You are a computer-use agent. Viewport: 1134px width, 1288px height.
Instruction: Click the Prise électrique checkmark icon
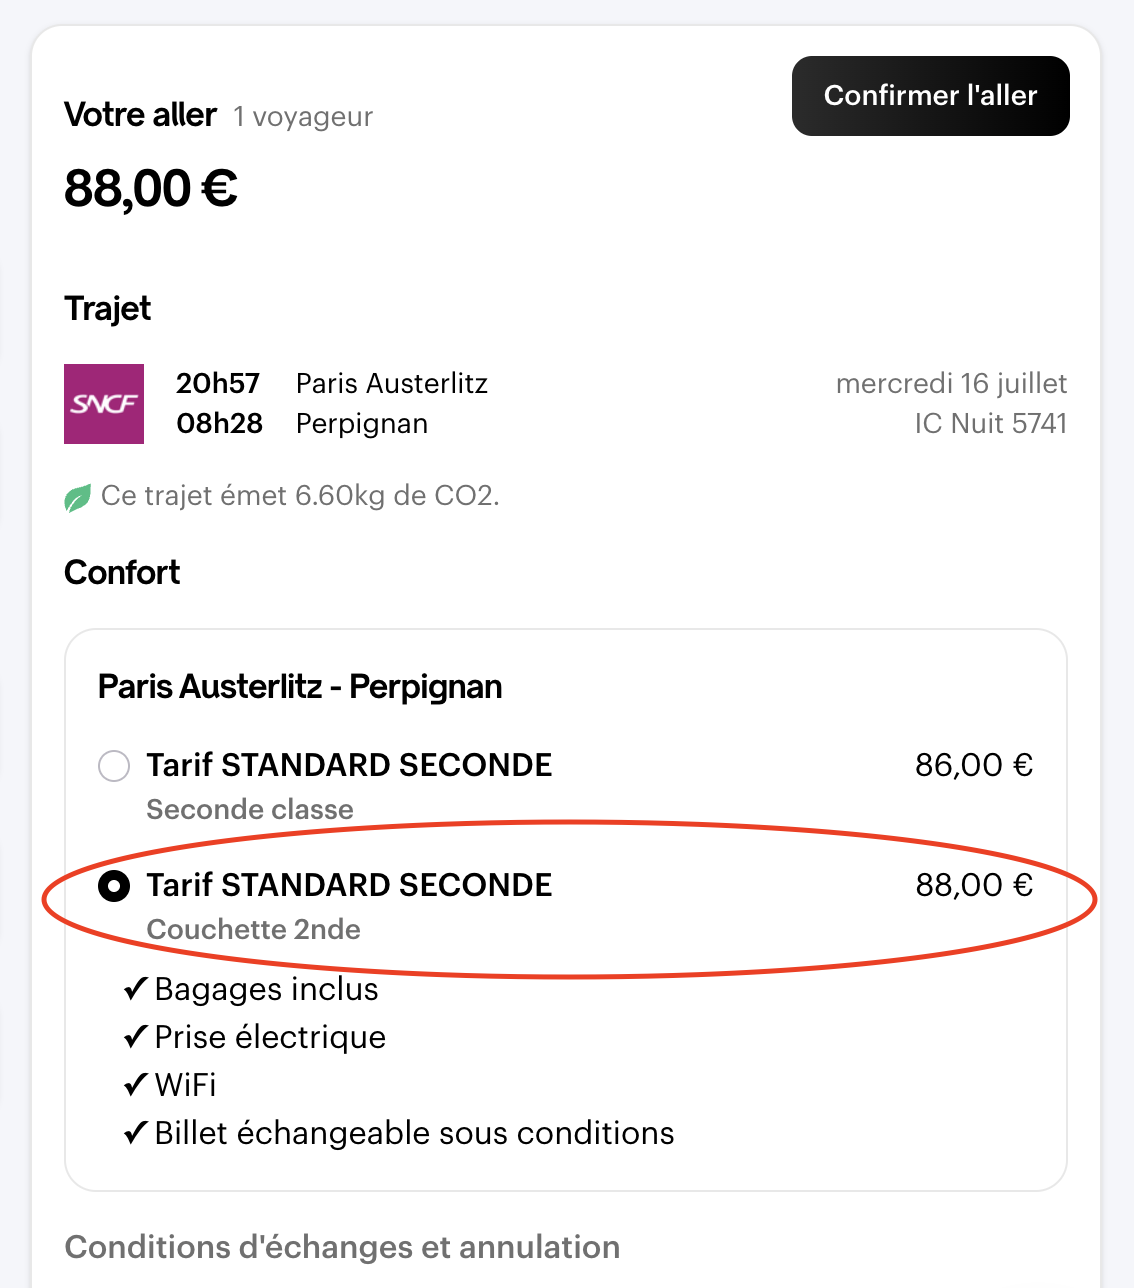(136, 1037)
